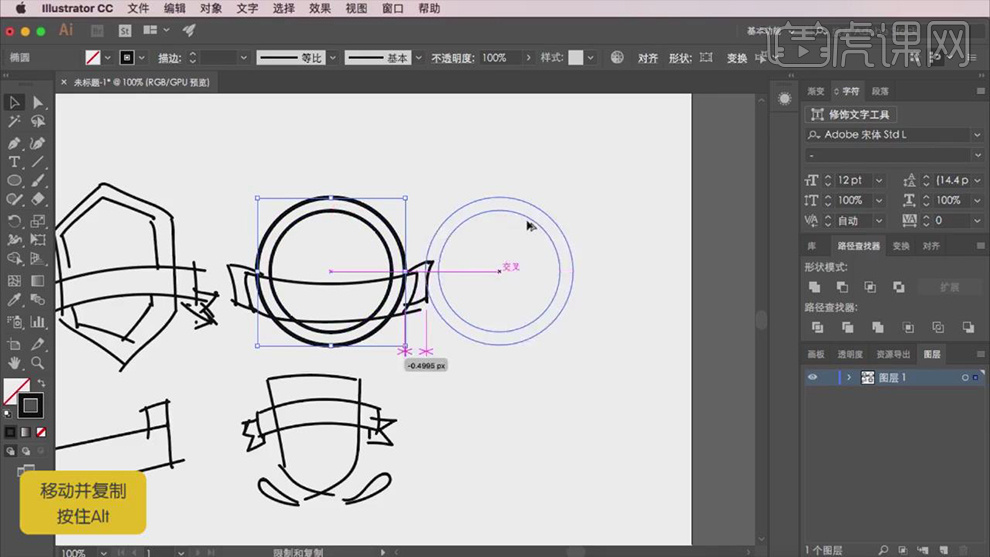
Task: Select the Type tool
Action: pyautogui.click(x=14, y=162)
